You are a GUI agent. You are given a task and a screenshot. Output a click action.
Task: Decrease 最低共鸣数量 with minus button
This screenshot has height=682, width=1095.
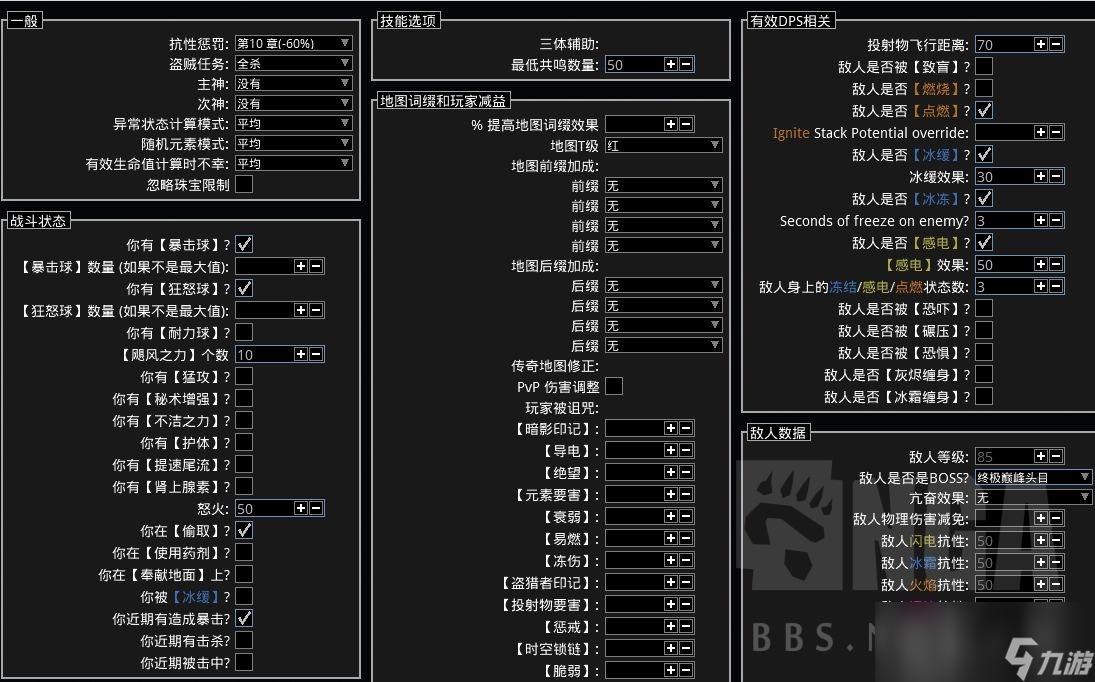[686, 64]
